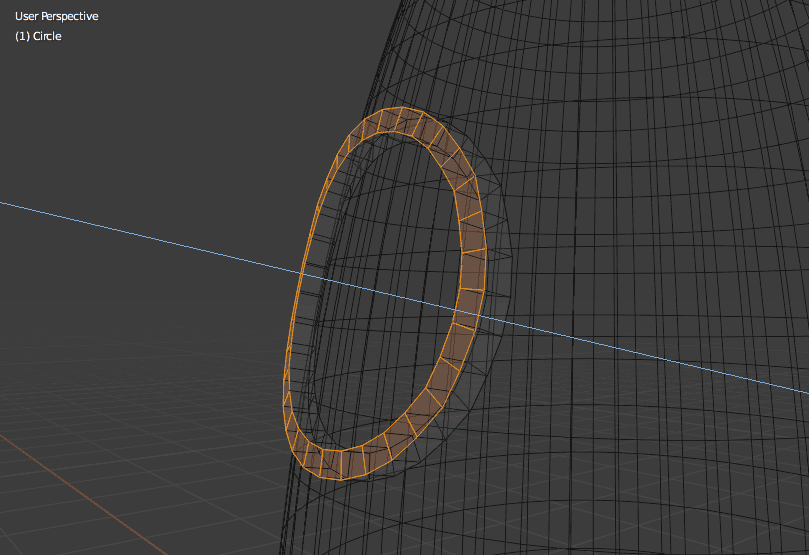
Task: Click the "User Perspective" viewport label
Action: pyautogui.click(x=57, y=17)
